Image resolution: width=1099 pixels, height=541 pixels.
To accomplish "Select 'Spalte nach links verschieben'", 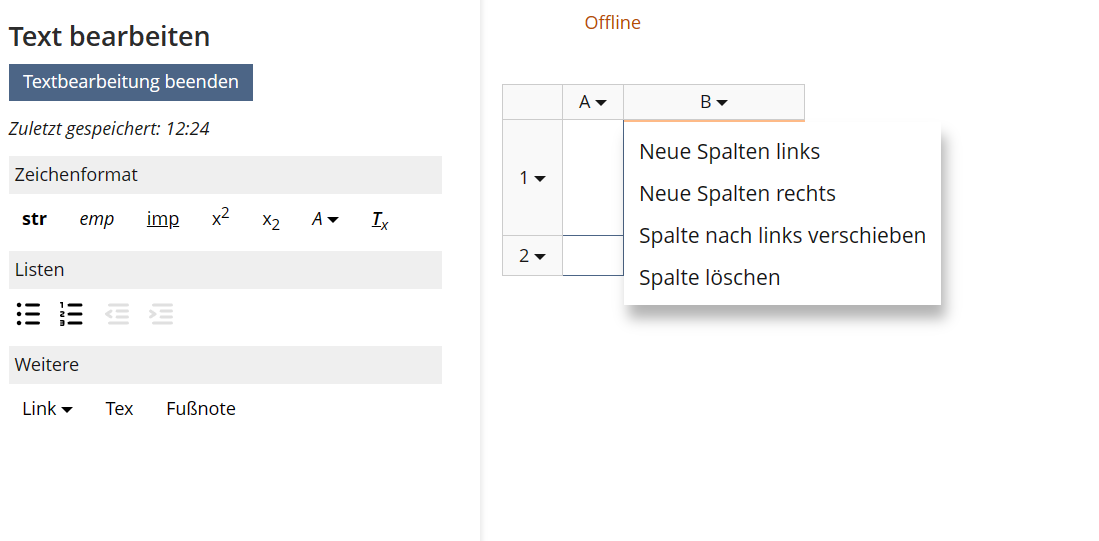I will (782, 236).
